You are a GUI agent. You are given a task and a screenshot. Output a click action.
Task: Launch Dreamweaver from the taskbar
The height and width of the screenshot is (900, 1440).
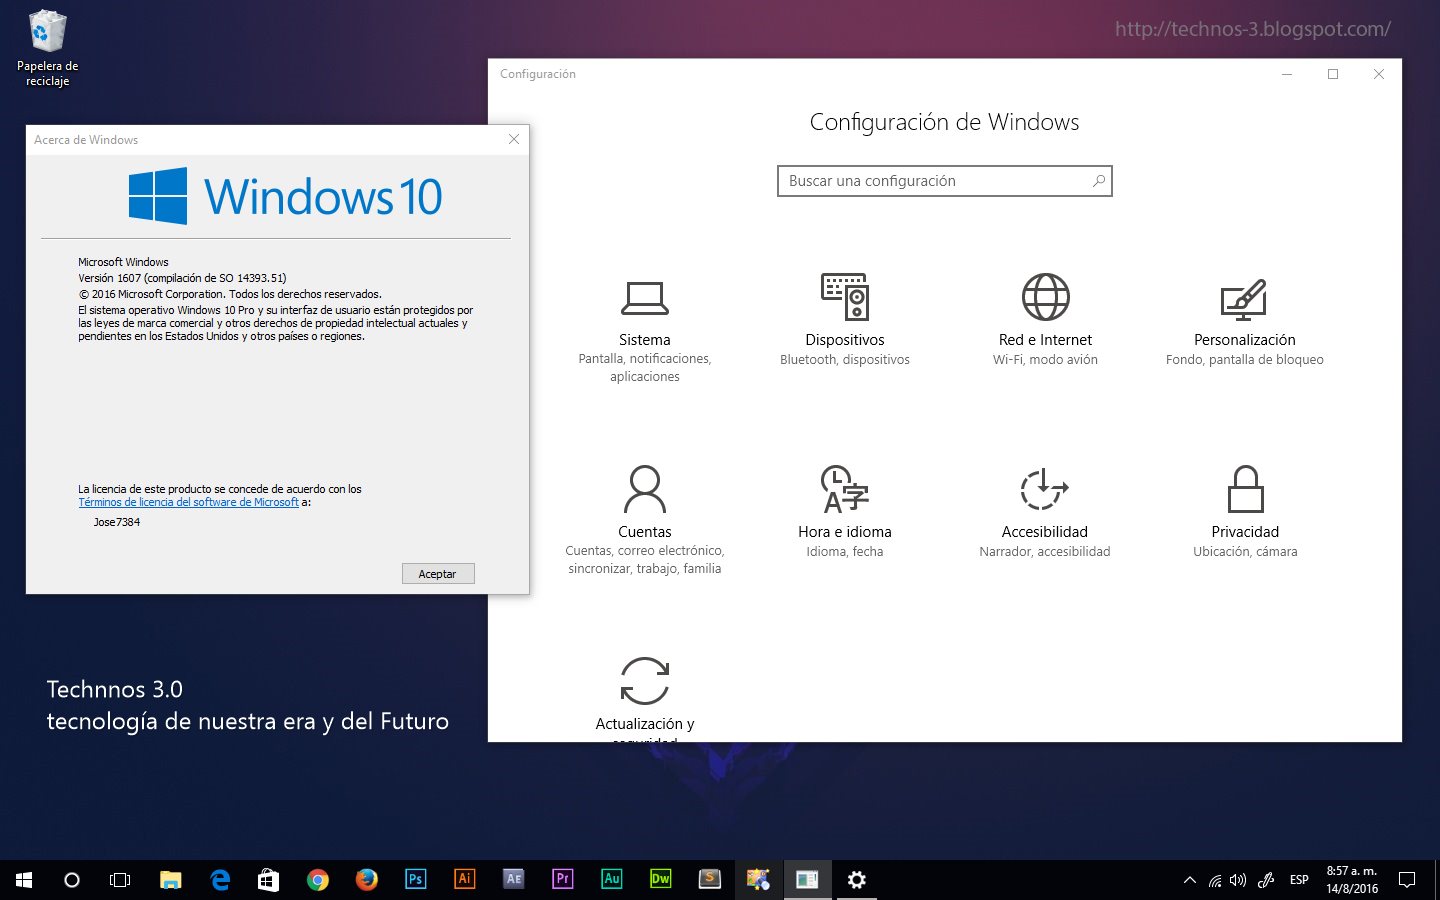tap(661, 880)
